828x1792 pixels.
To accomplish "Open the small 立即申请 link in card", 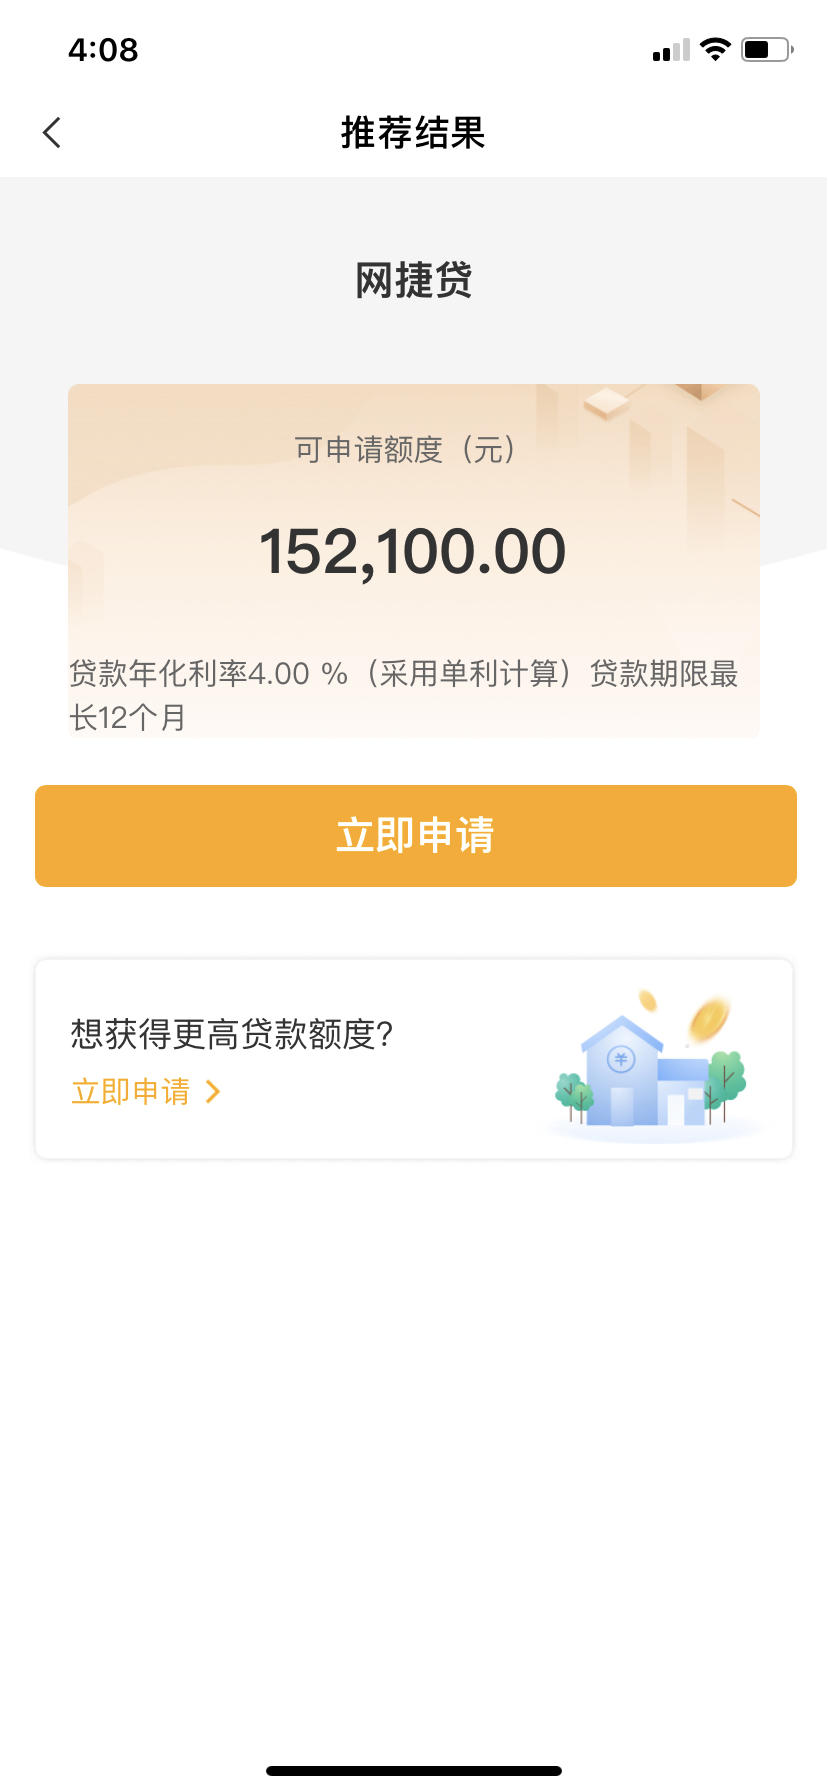I will pyautogui.click(x=131, y=1091).
